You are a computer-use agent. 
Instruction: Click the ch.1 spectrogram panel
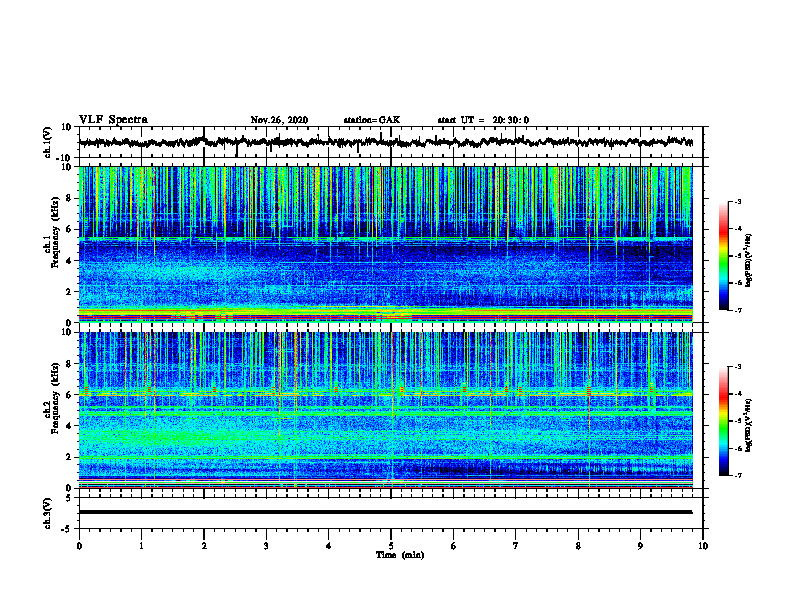[385, 244]
